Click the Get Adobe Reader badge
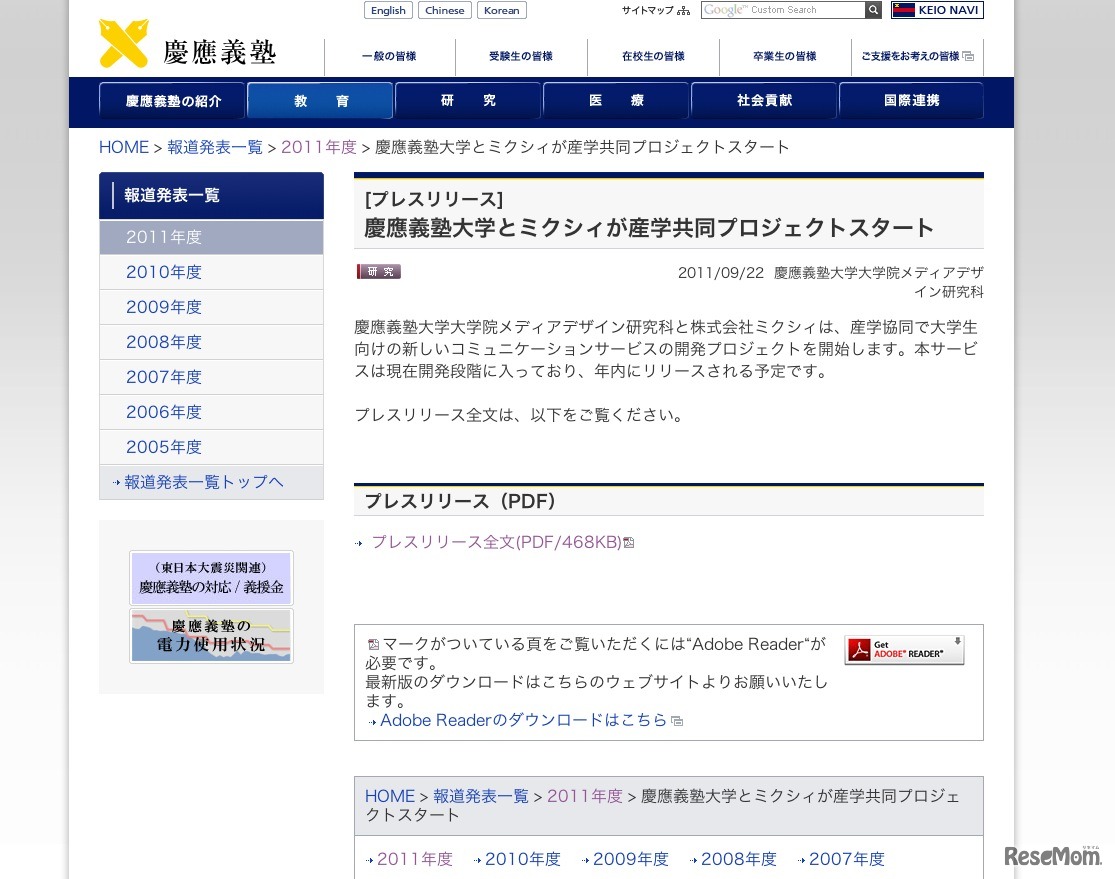The image size is (1115, 879). point(903,649)
